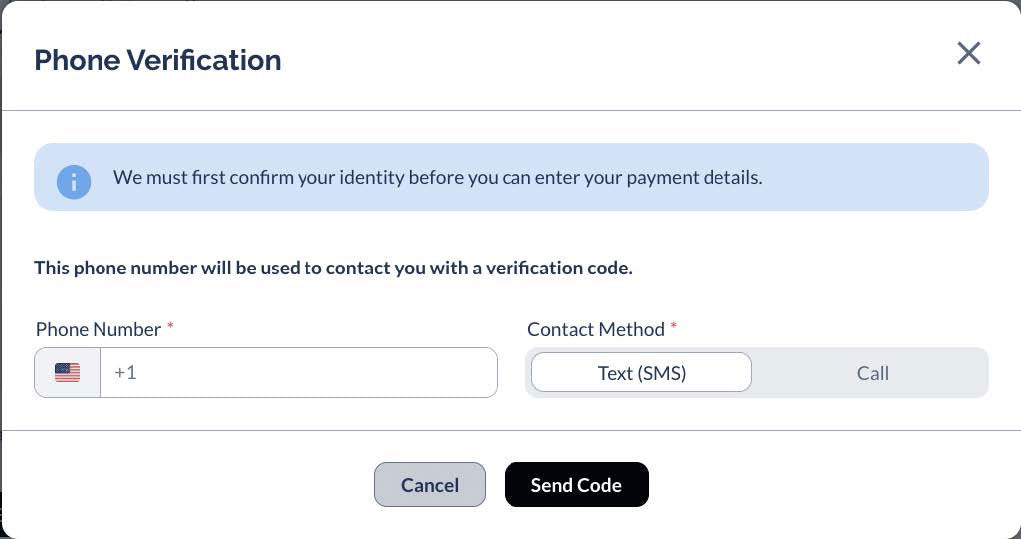Switch contact method to Call

point(872,373)
